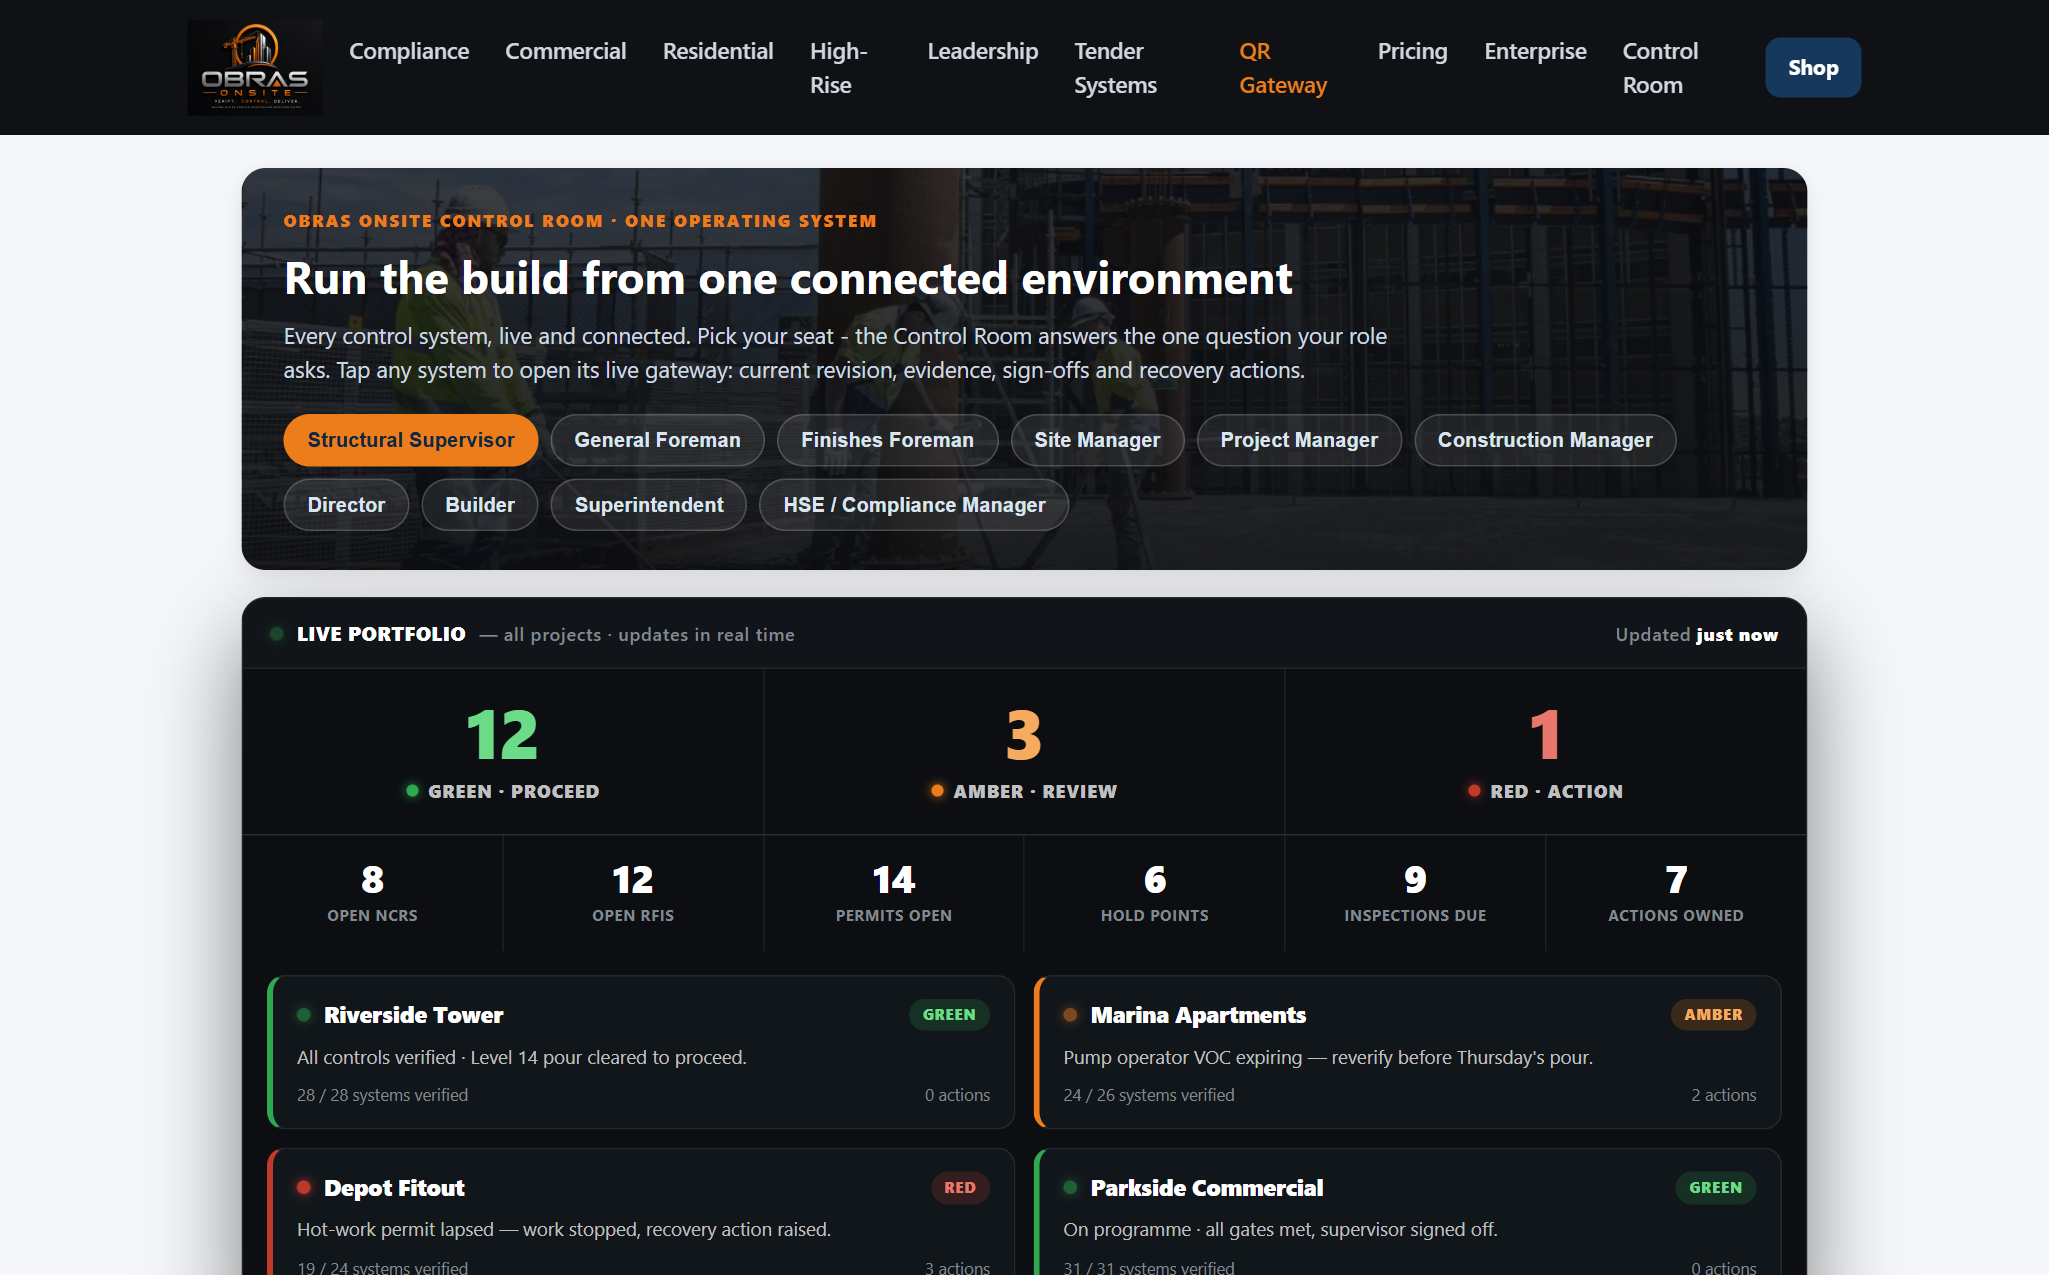This screenshot has height=1275, width=2049.
Task: View the Pricing page
Action: tap(1412, 51)
